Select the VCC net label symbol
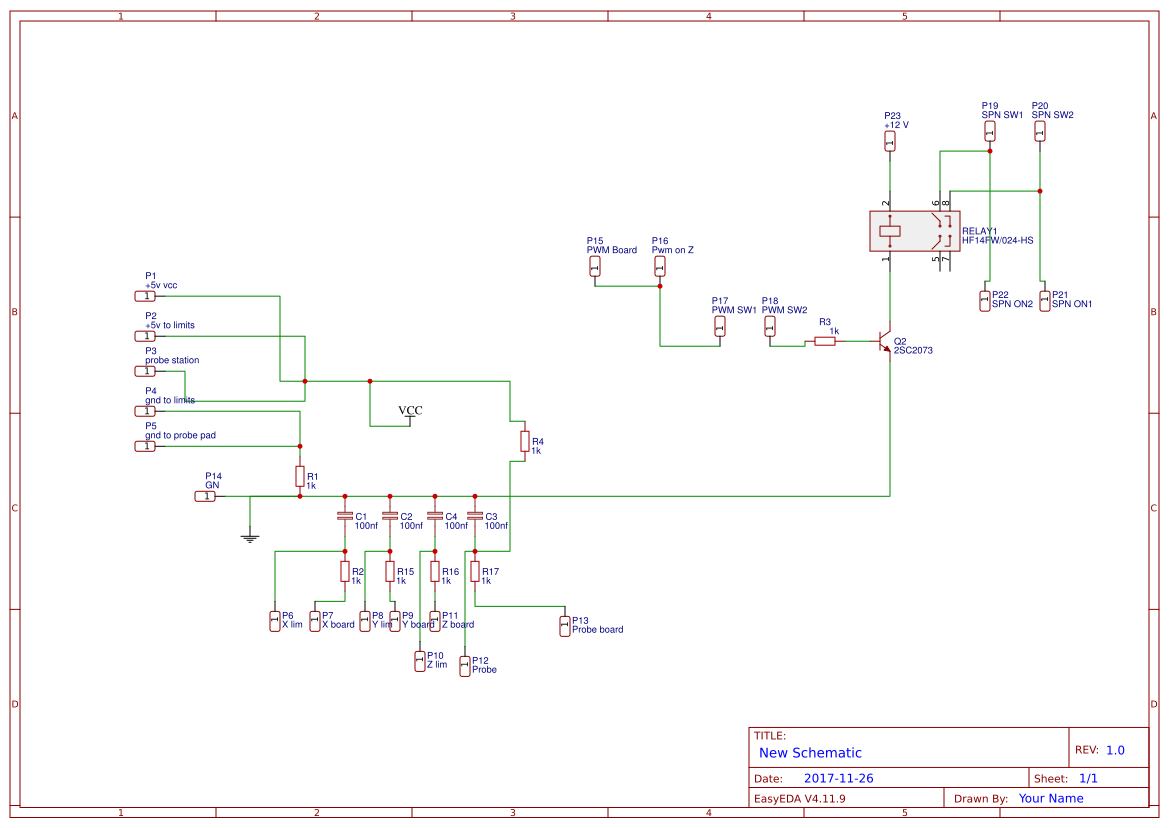The height and width of the screenshot is (828, 1169). click(x=408, y=413)
